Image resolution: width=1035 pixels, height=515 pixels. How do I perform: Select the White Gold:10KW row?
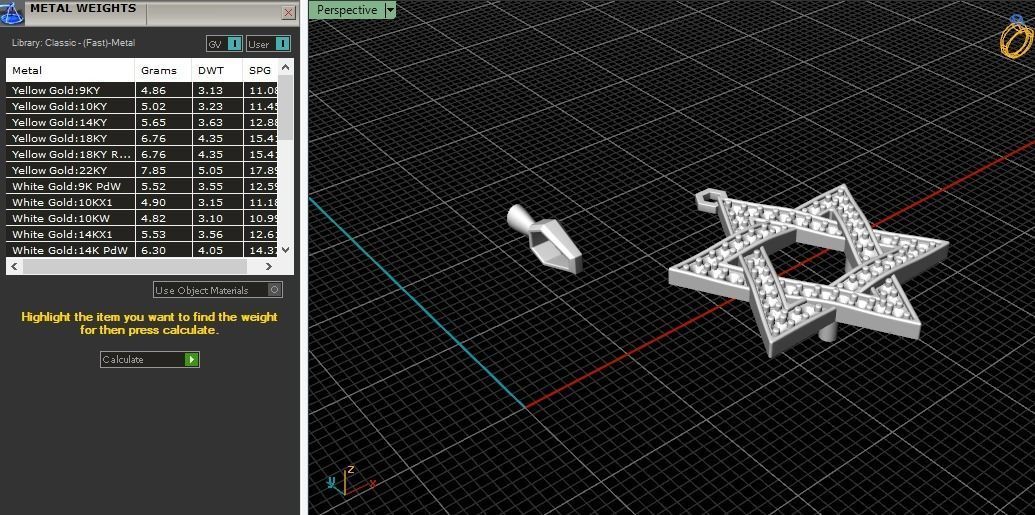tap(143, 218)
